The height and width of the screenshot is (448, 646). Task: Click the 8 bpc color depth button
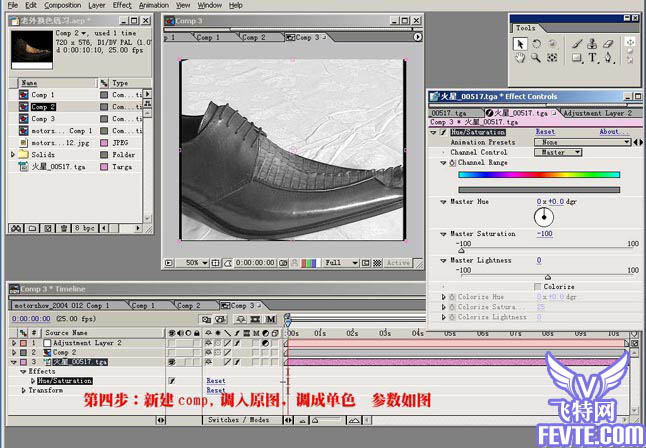[x=84, y=228]
